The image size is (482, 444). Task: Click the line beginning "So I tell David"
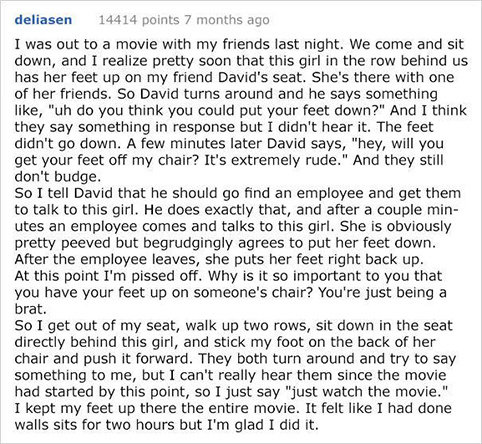(238, 193)
